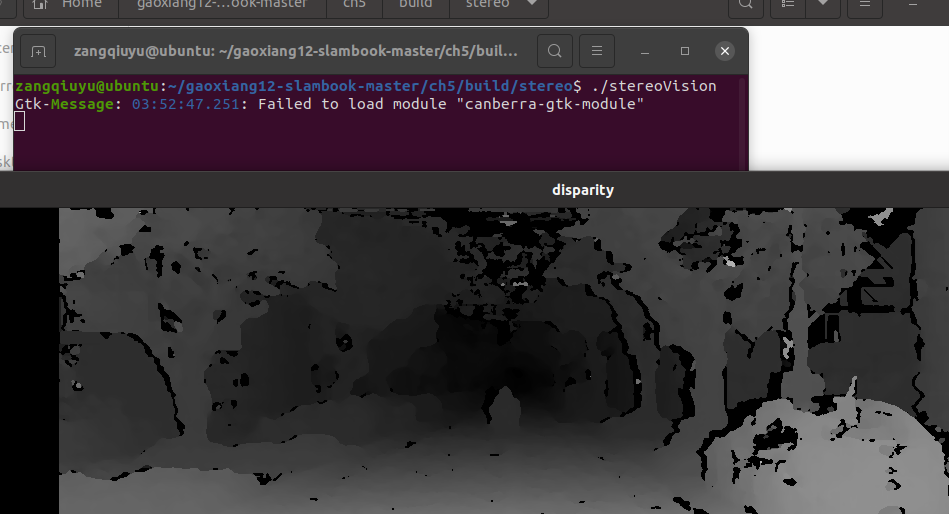Select ch5 folder in path bar
The image size is (949, 514).
pyautogui.click(x=354, y=6)
